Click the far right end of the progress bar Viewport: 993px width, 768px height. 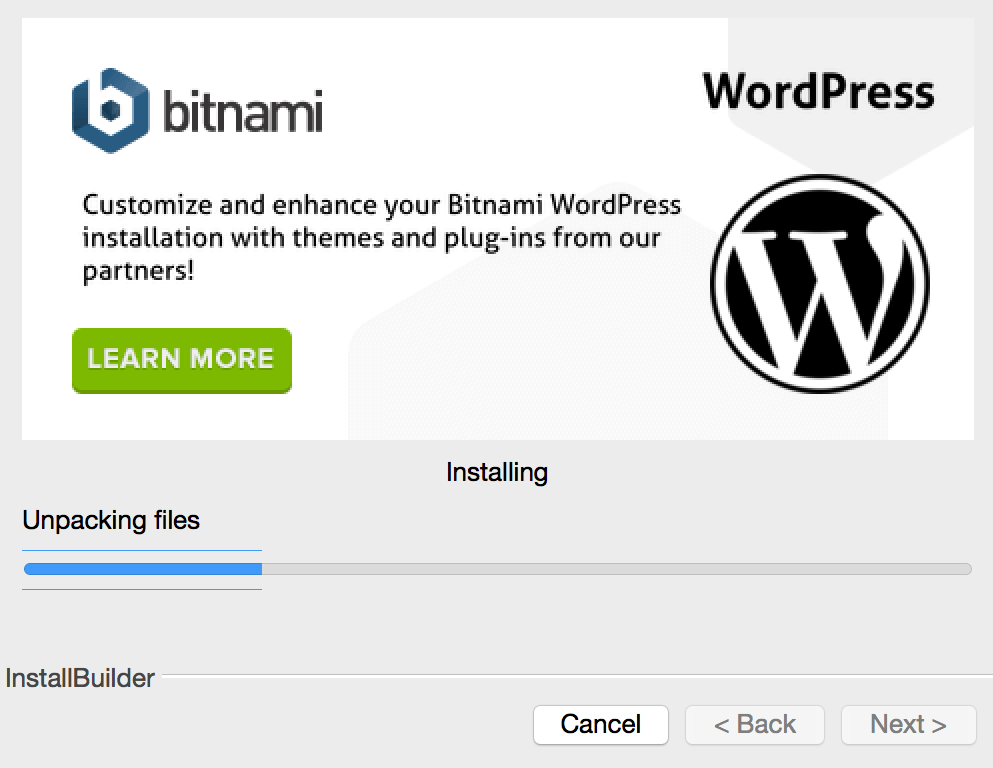pyautogui.click(x=967, y=569)
